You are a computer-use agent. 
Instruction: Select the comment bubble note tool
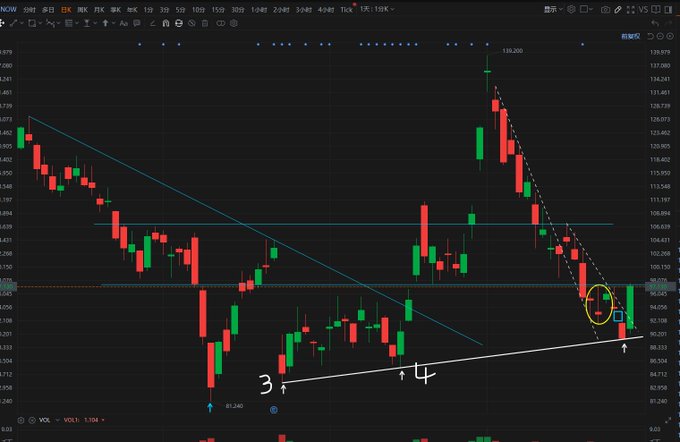[137, 23]
